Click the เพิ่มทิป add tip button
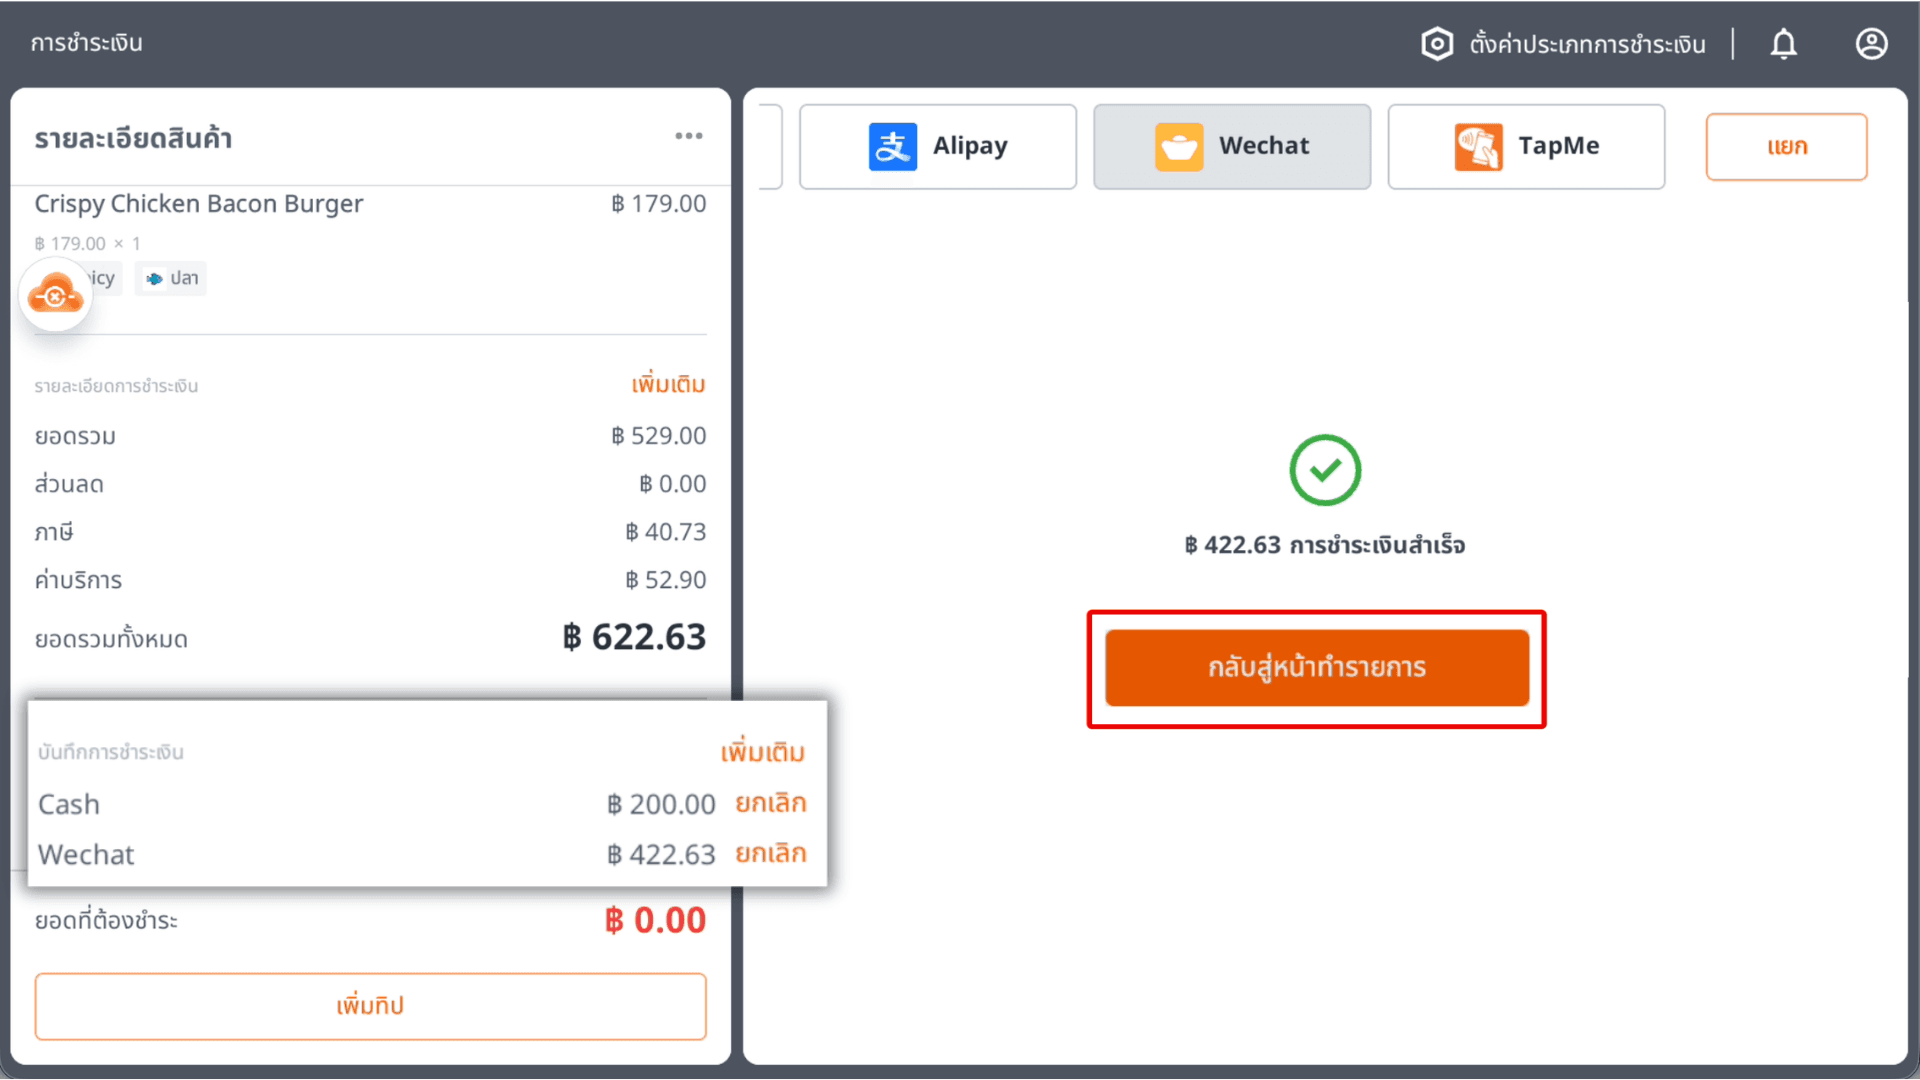The height and width of the screenshot is (1080, 1920). (x=370, y=1006)
